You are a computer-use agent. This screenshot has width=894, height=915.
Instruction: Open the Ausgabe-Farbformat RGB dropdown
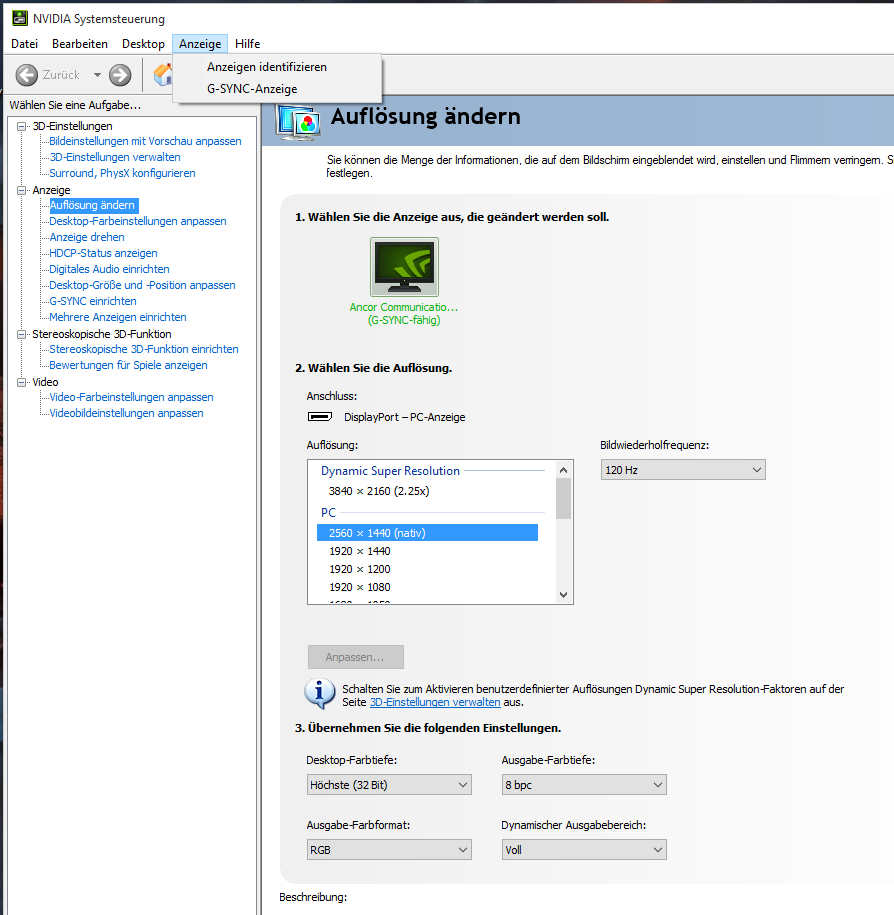(x=389, y=850)
